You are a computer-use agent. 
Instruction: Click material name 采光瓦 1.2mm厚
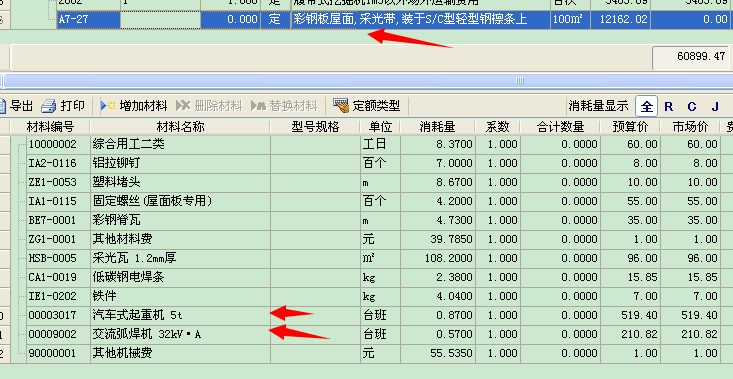pyautogui.click(x=135, y=258)
